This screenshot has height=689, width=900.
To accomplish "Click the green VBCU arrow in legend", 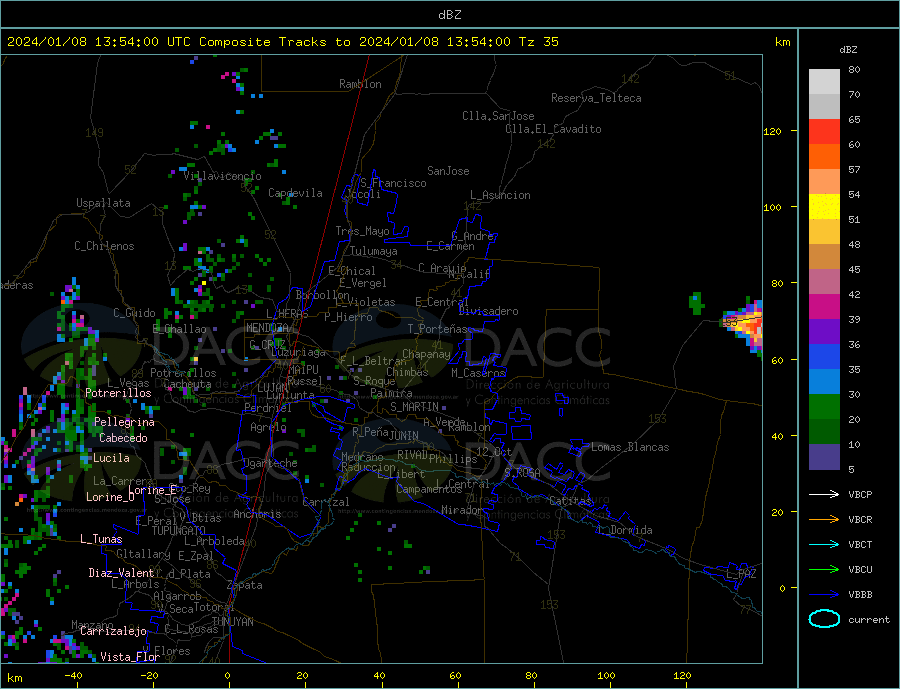I will coord(826,569).
